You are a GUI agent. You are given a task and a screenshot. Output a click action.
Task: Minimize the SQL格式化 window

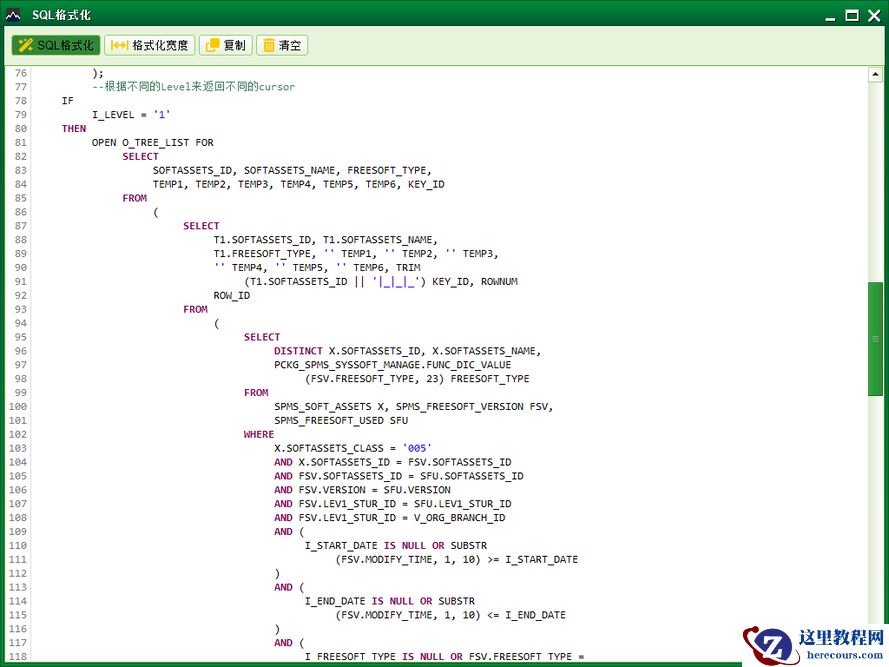[x=830, y=15]
